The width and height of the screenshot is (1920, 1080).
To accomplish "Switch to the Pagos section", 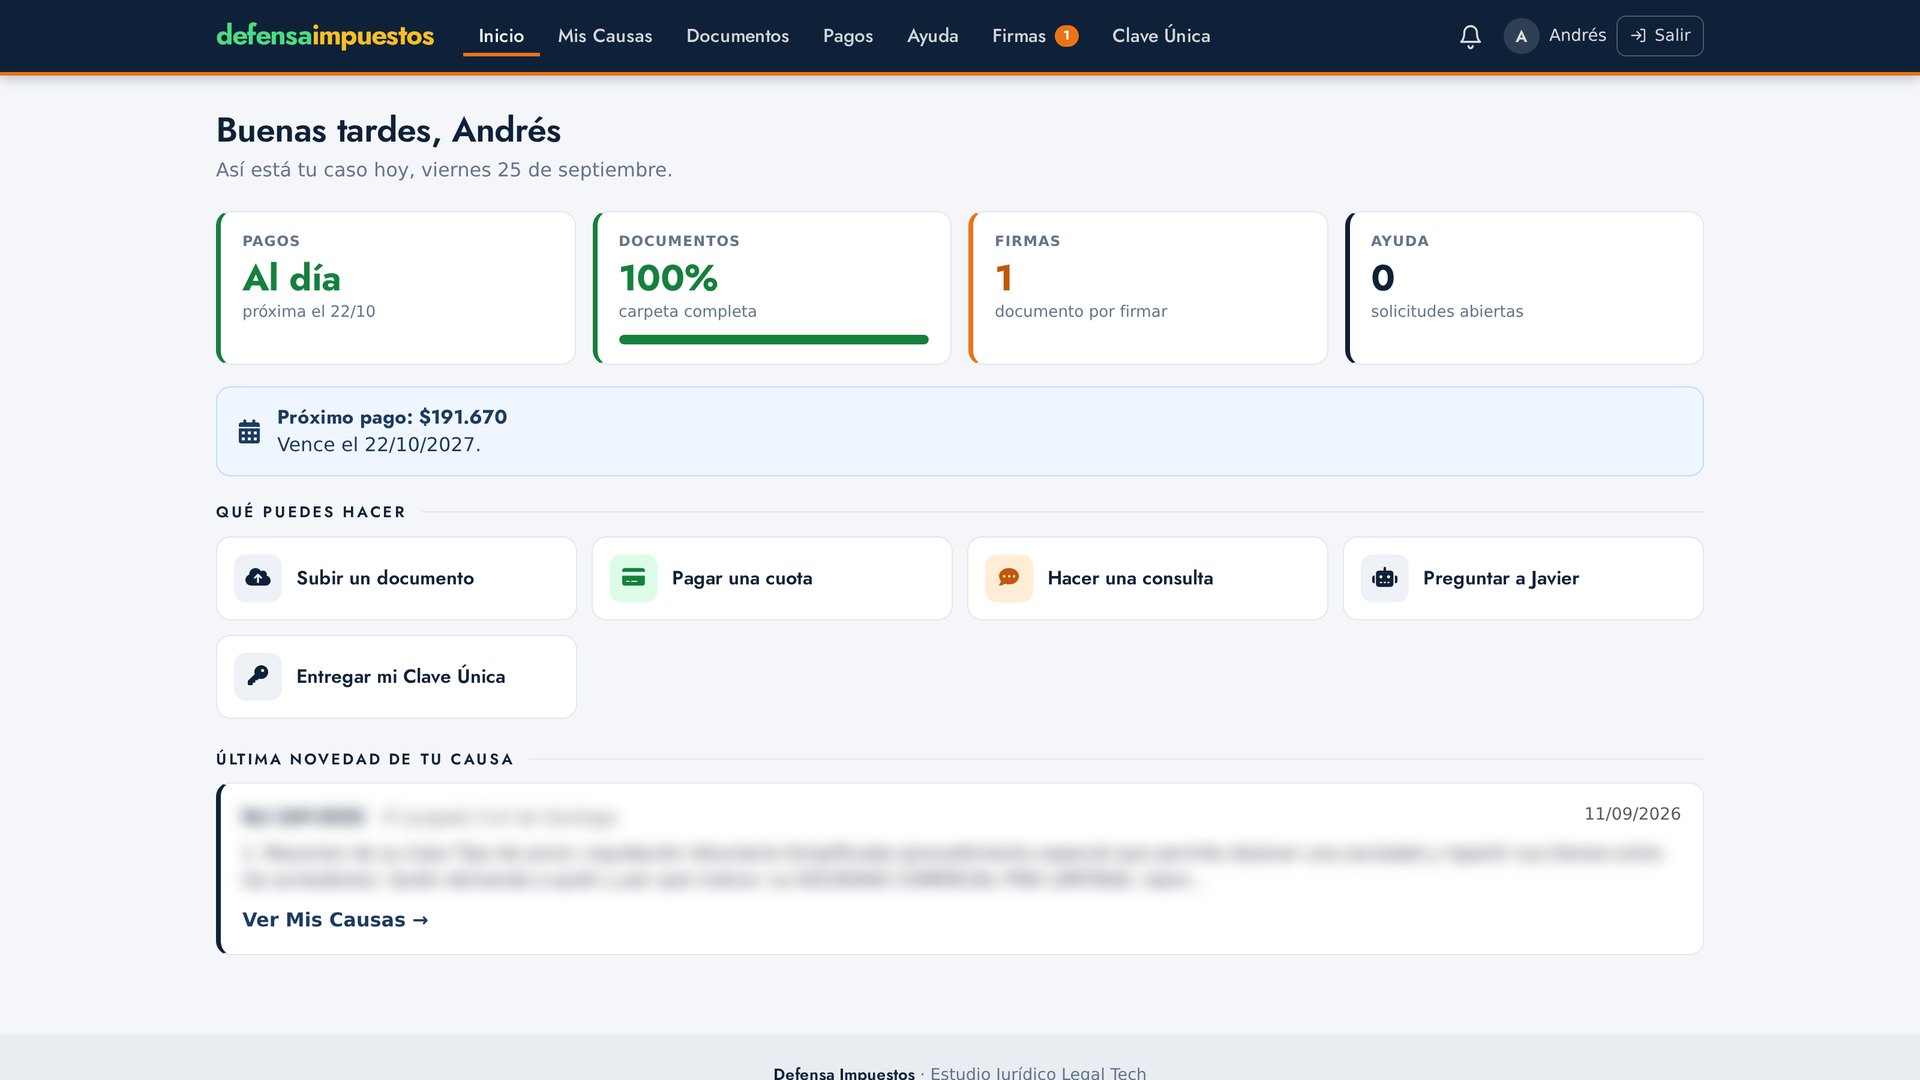I will coord(848,36).
